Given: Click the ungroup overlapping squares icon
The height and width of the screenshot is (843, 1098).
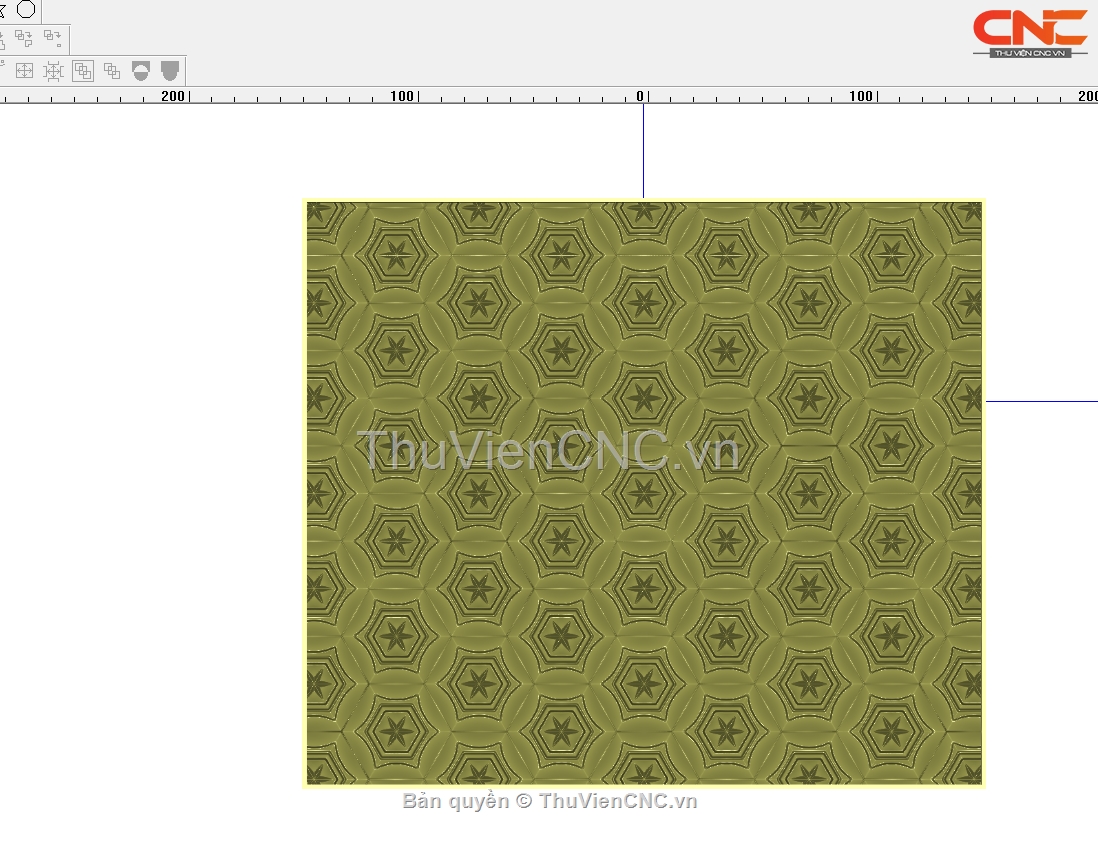Looking at the screenshot, I should pos(112,71).
